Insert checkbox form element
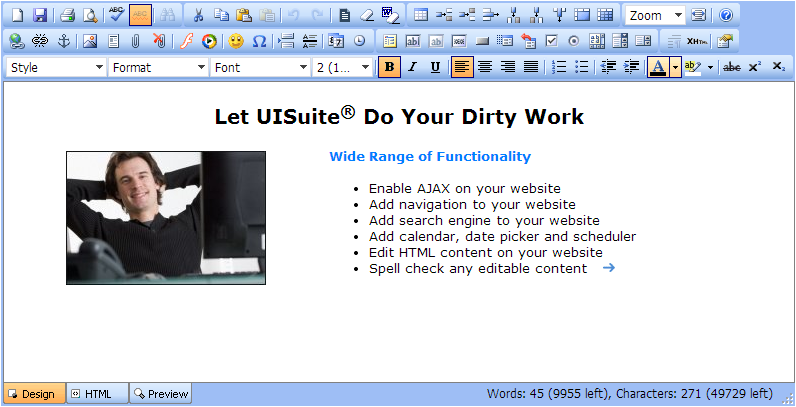Image resolution: width=796 pixels, height=407 pixels. click(x=551, y=41)
